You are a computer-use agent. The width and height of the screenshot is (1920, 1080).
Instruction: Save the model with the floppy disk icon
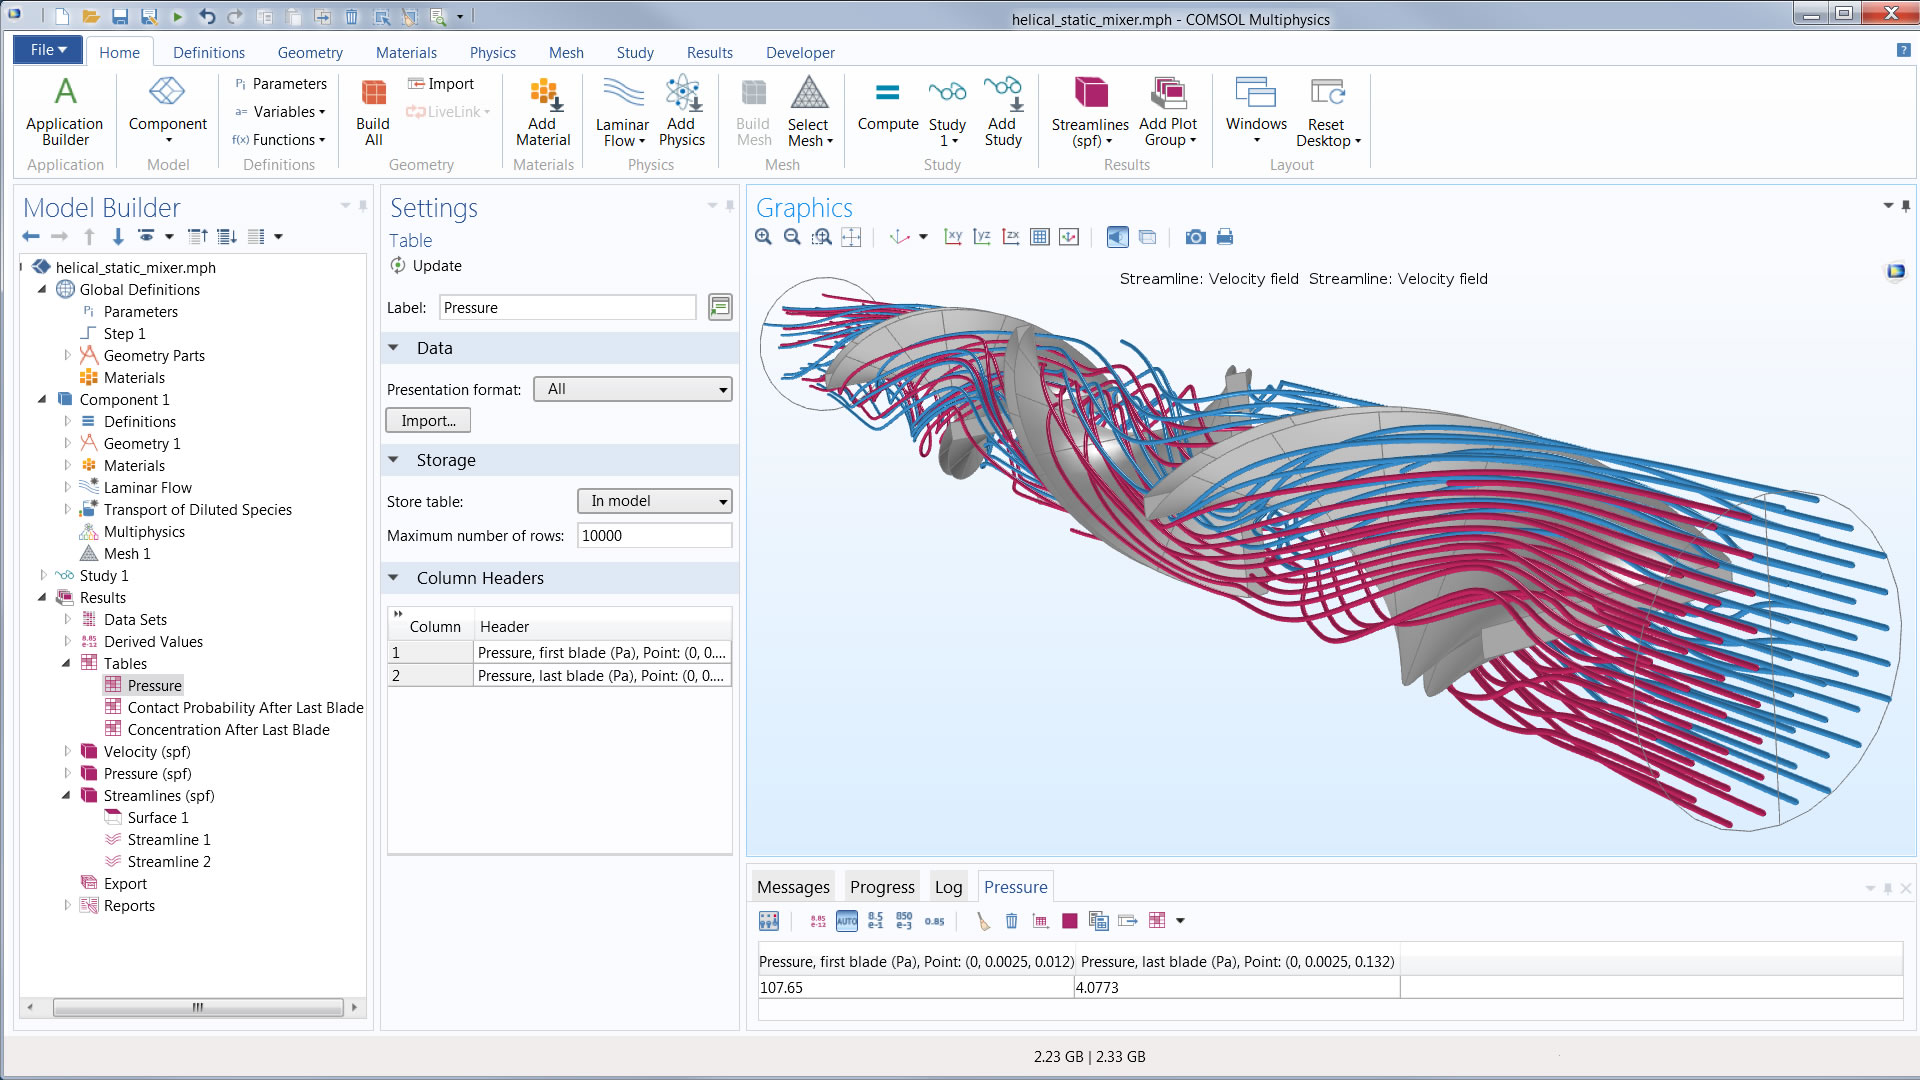click(120, 16)
